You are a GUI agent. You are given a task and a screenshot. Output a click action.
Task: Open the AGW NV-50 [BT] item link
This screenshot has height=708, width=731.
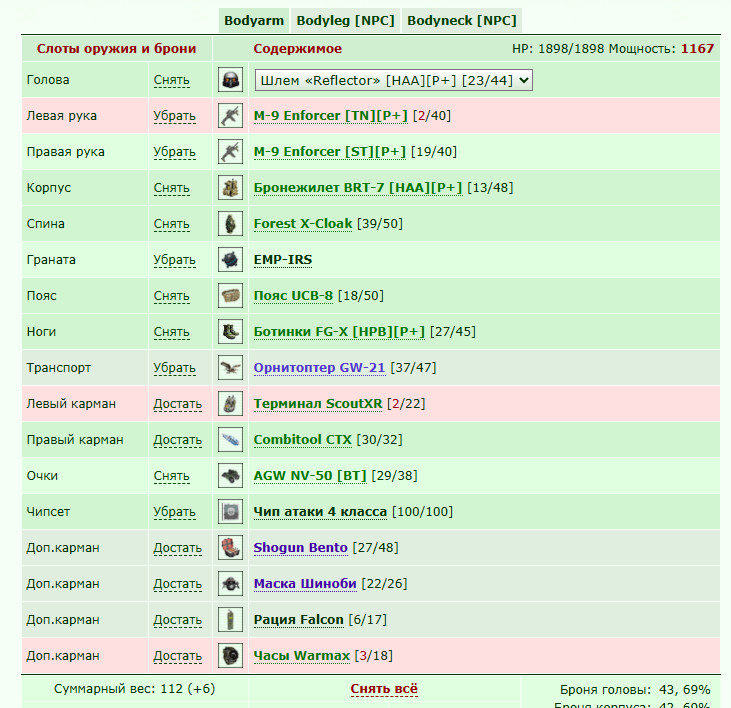pyautogui.click(x=310, y=475)
